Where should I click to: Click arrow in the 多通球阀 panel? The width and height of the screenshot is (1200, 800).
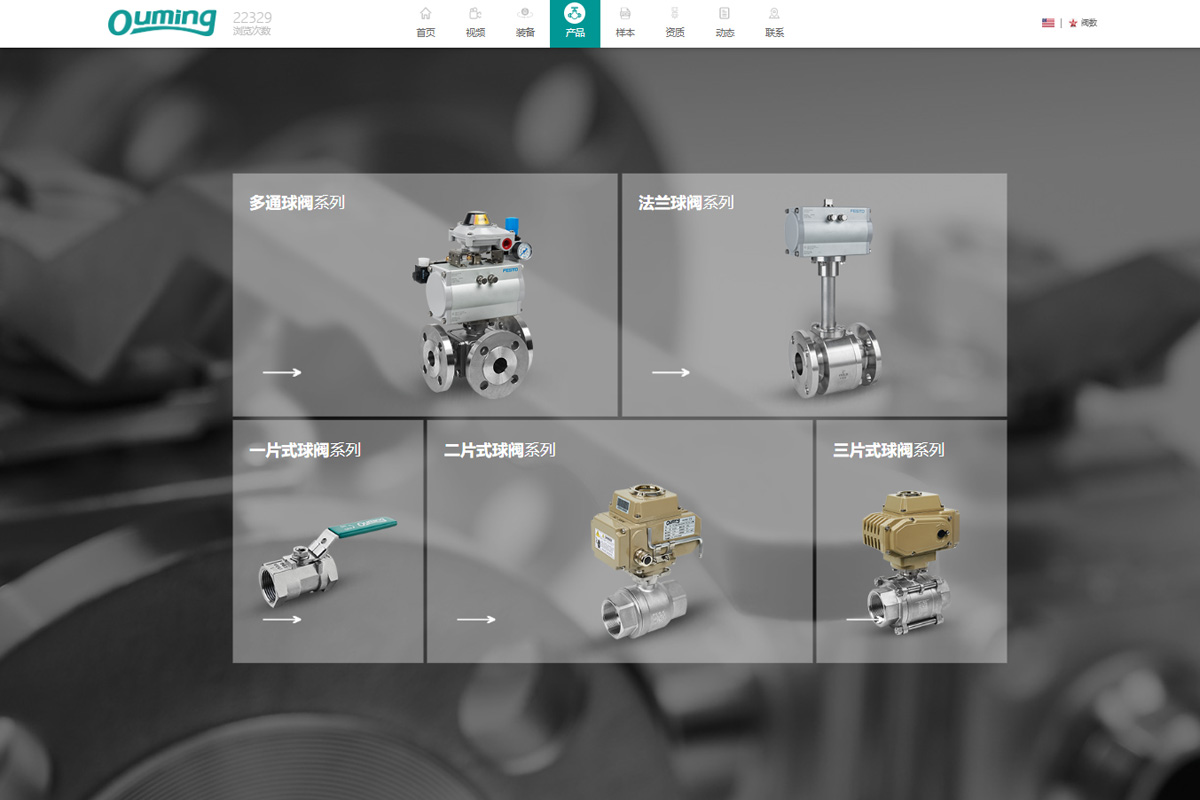click(282, 373)
